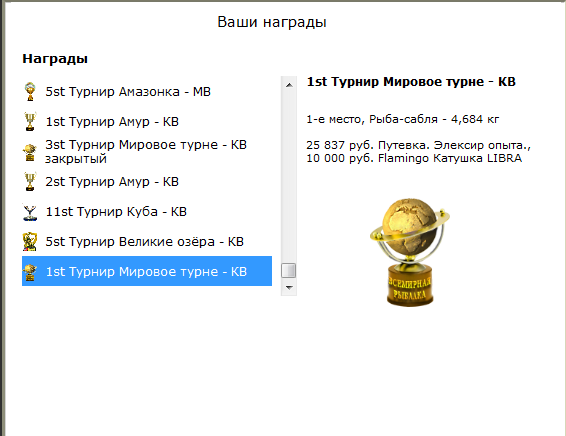Click the awards list scrollbar thumb
566x436 pixels.
[288, 270]
